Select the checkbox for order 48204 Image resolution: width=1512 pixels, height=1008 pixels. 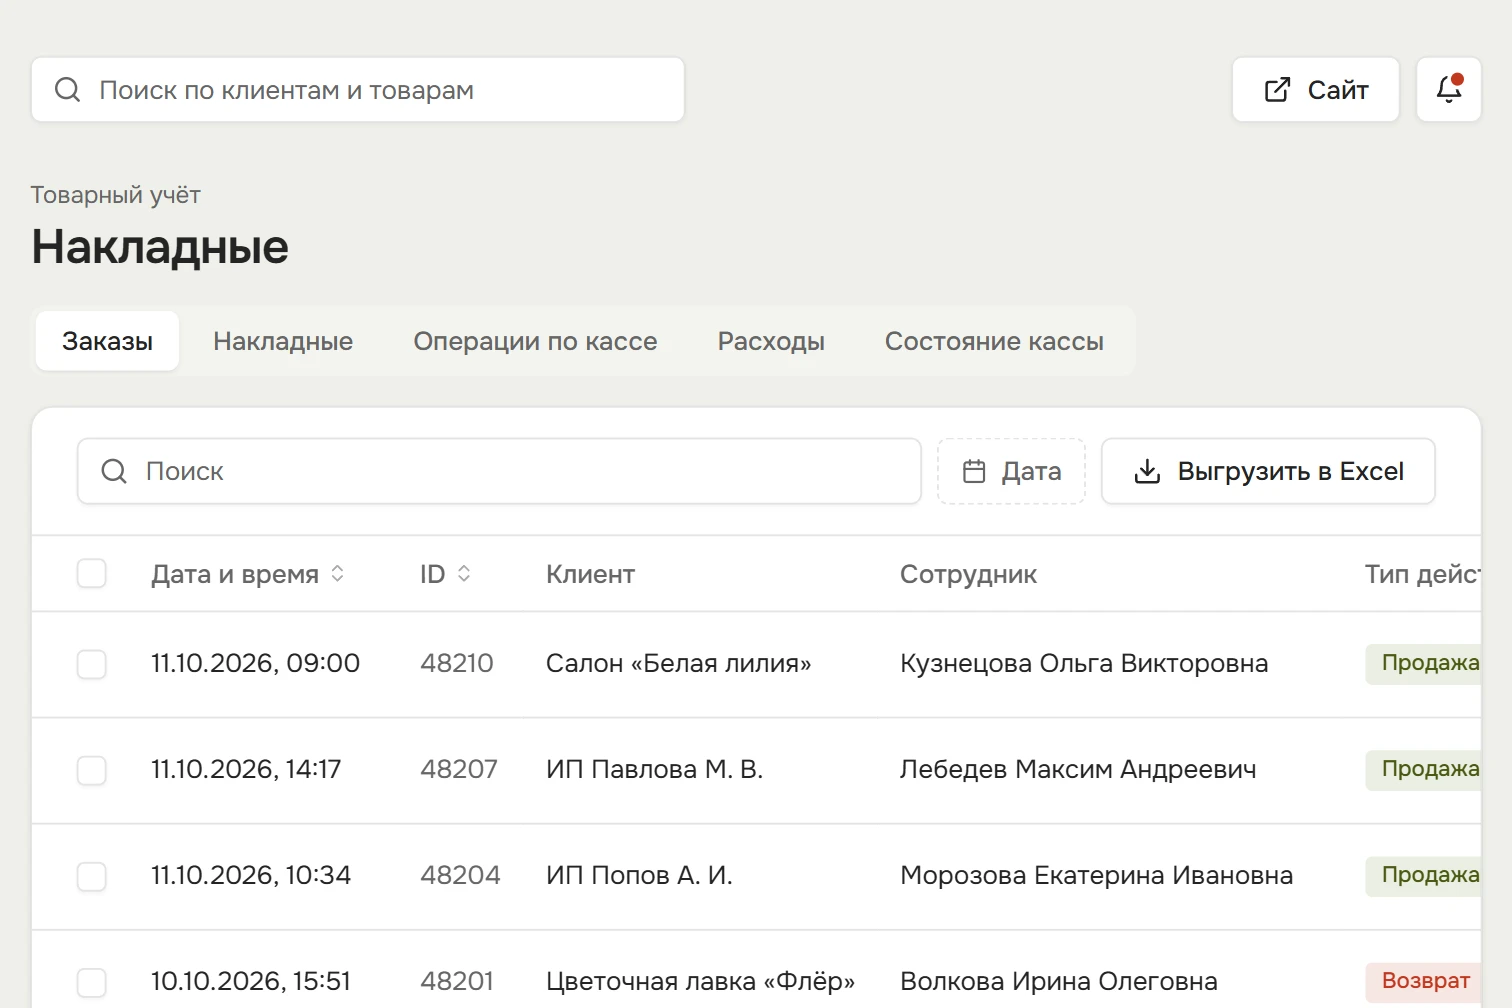pos(92,876)
